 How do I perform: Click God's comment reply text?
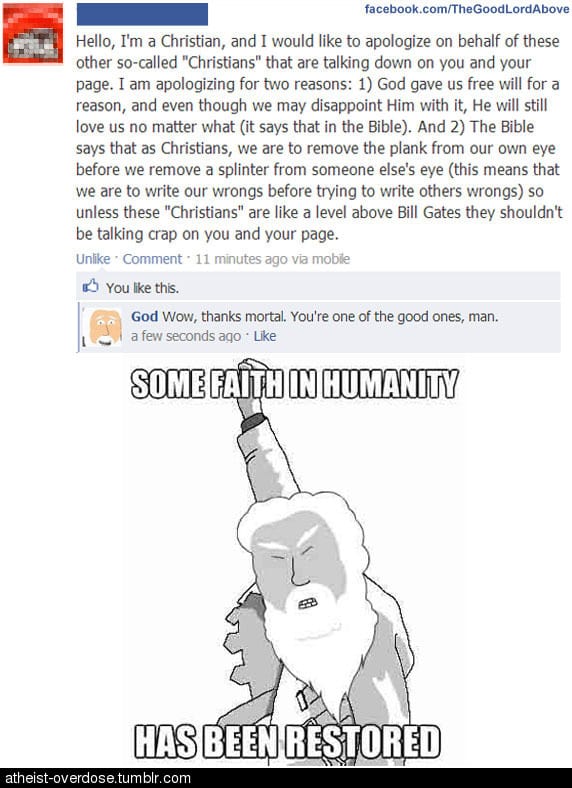330,316
